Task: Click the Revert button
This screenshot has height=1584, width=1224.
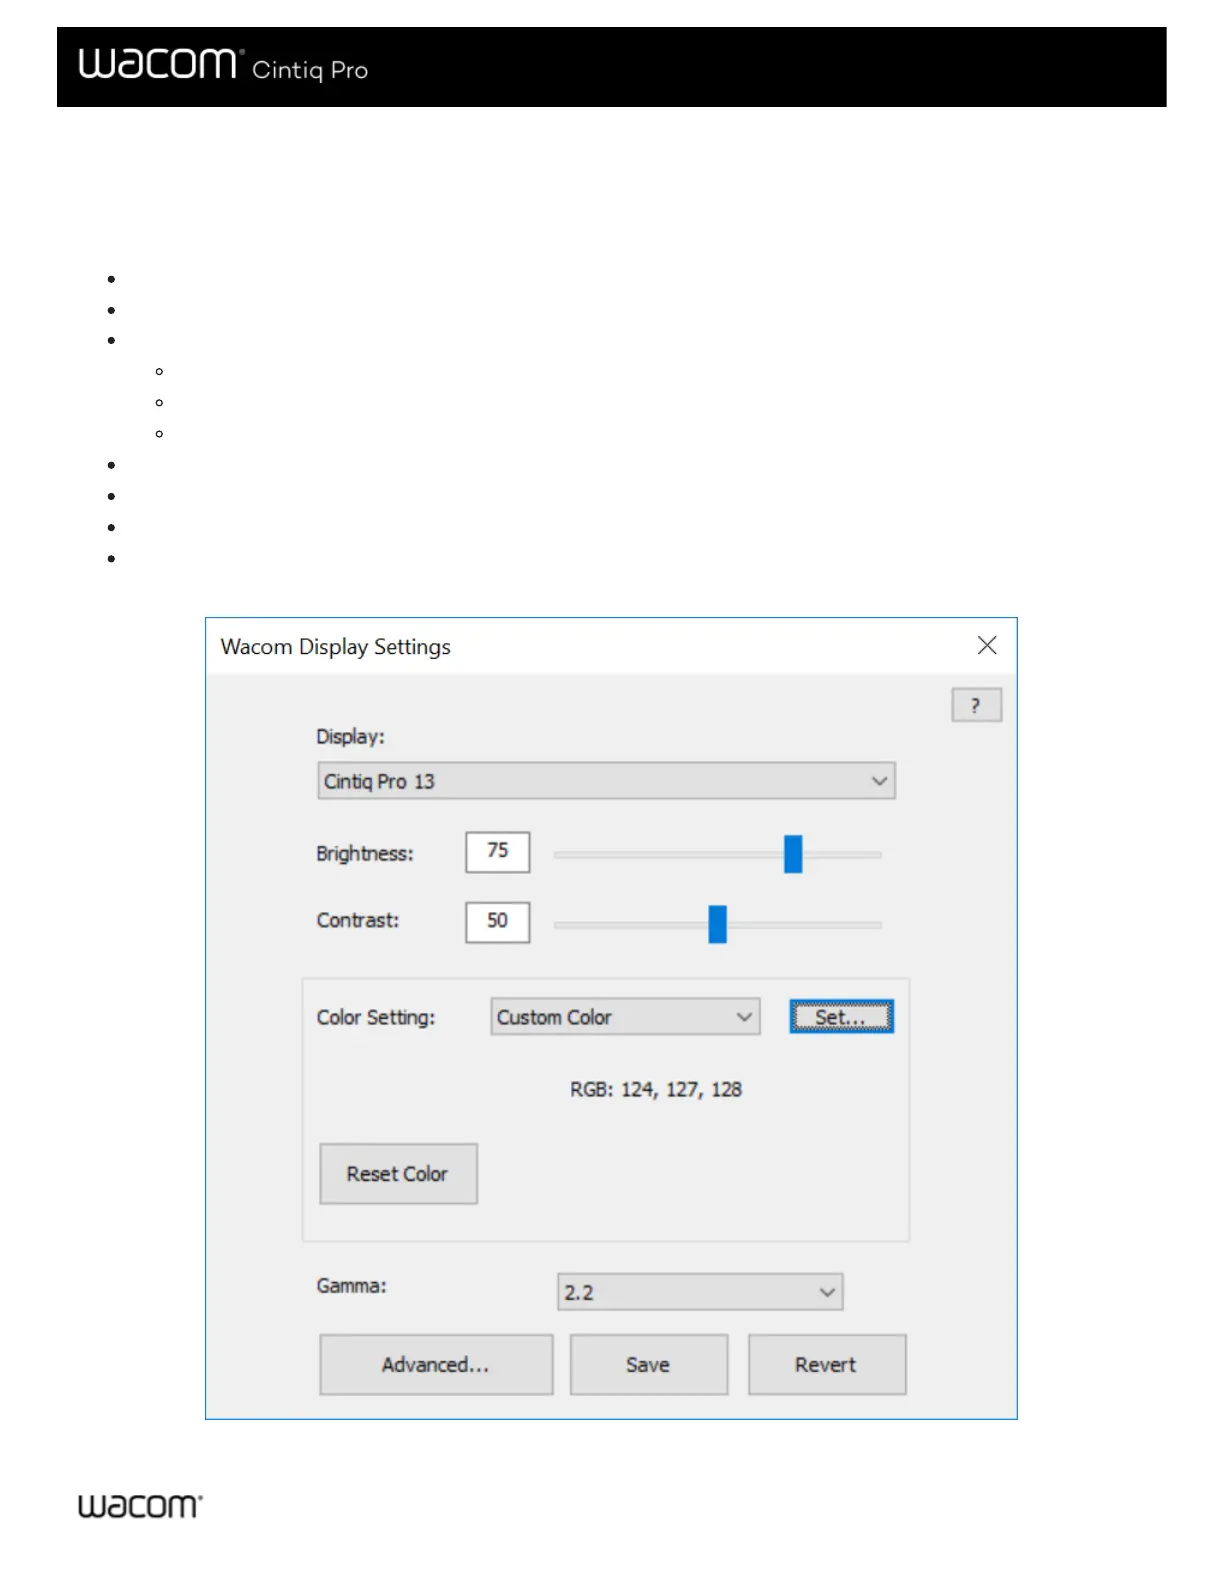Action: pos(827,1365)
